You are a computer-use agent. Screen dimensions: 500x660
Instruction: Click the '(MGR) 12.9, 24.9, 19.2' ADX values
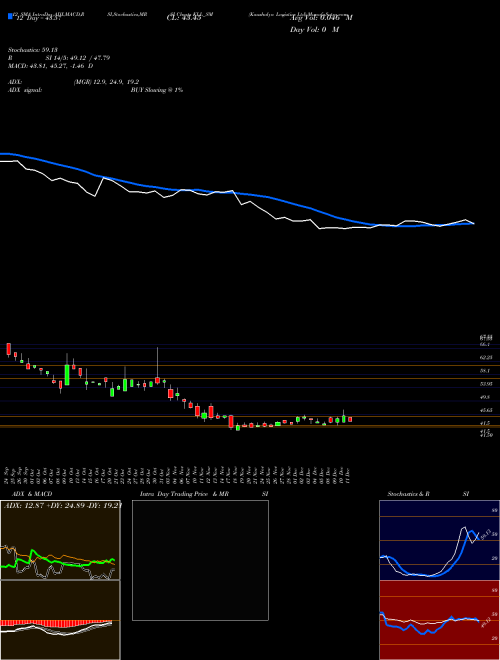pyautogui.click(x=106, y=82)
